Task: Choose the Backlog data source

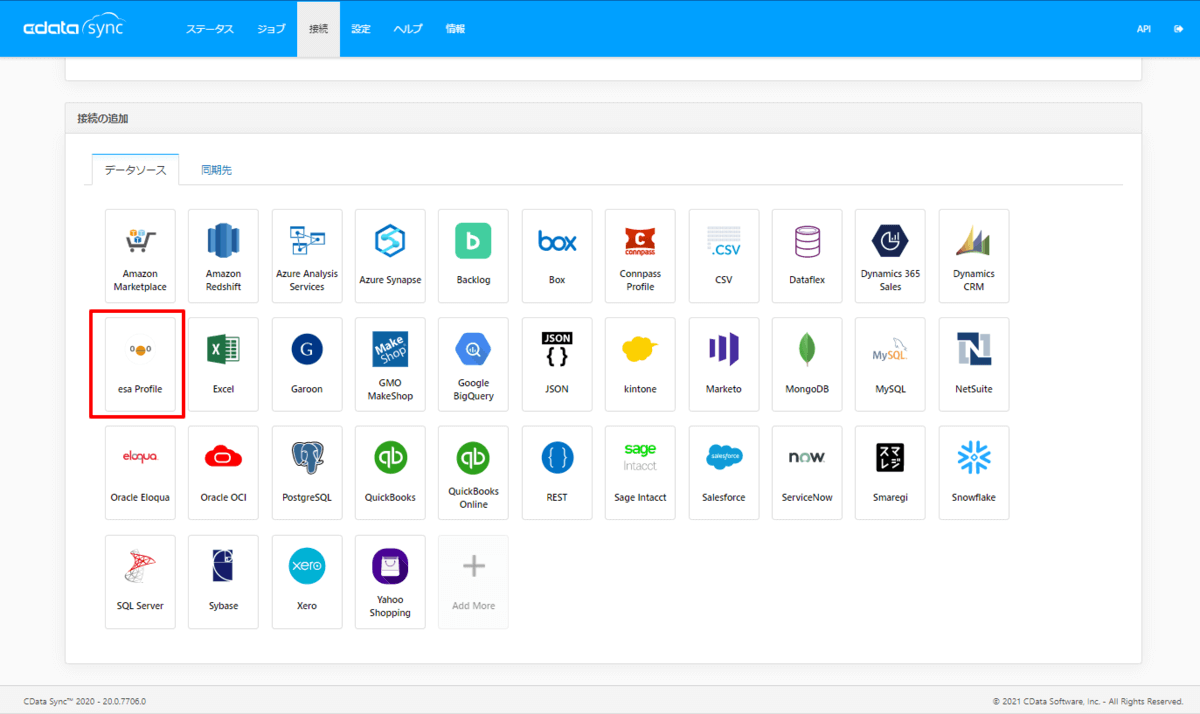Action: (x=473, y=256)
